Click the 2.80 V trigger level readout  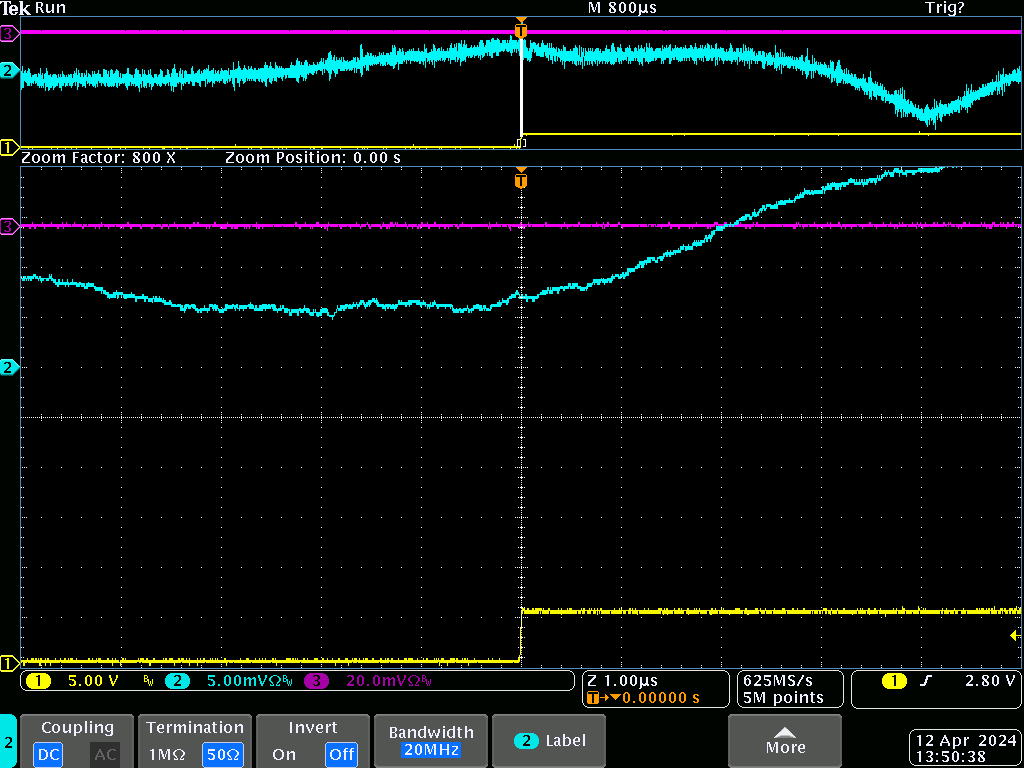pyautogui.click(x=990, y=681)
